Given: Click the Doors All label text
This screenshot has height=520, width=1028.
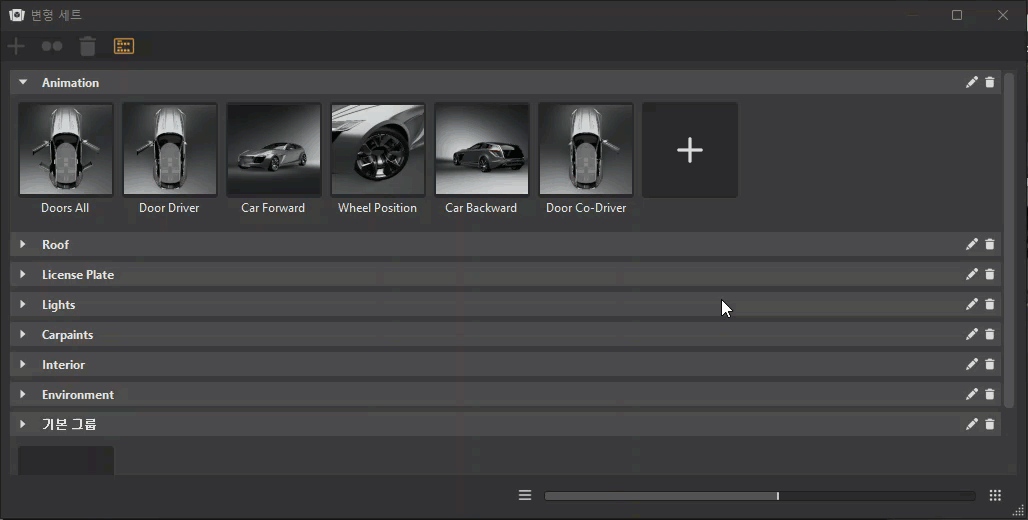Looking at the screenshot, I should (65, 208).
